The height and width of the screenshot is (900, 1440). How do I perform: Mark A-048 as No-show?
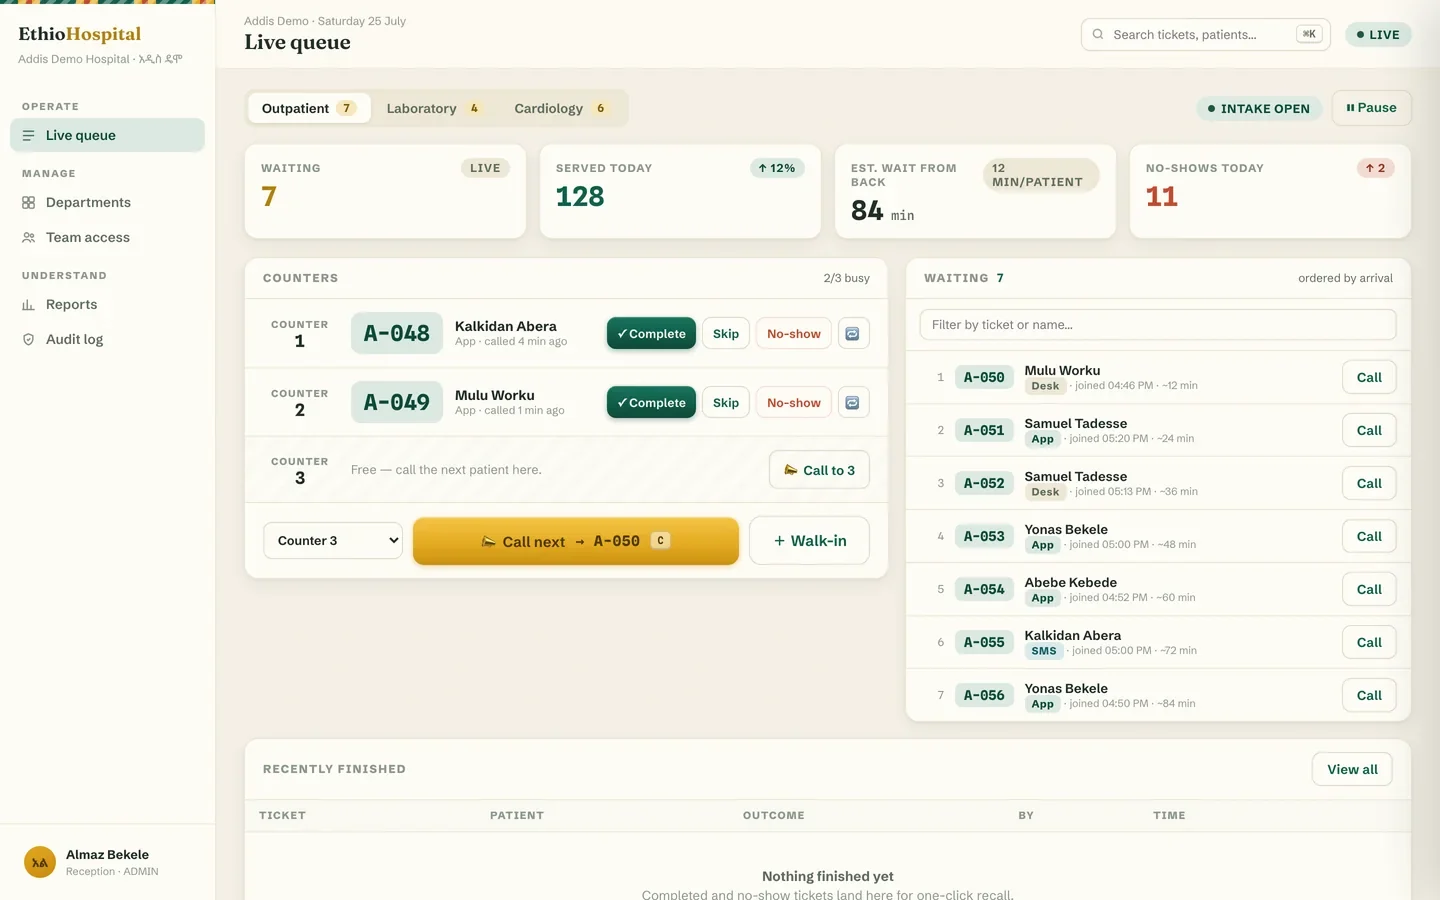794,334
